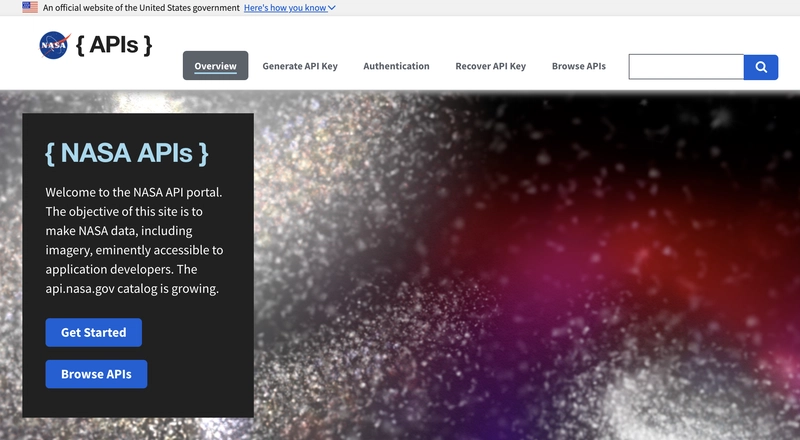Open the Authentication nav item
Image resolution: width=800 pixels, height=440 pixels.
396,66
